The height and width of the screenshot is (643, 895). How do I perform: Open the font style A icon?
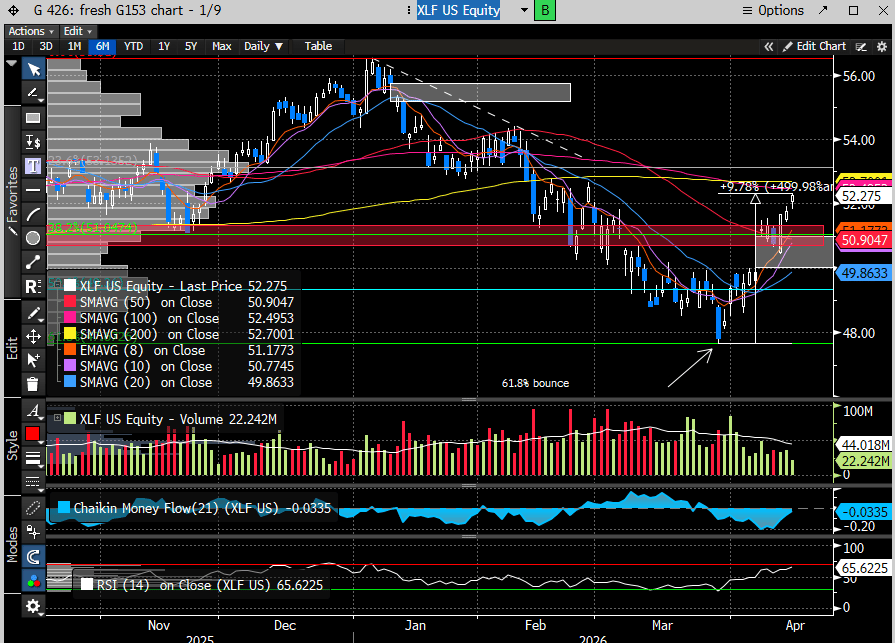(x=34, y=410)
